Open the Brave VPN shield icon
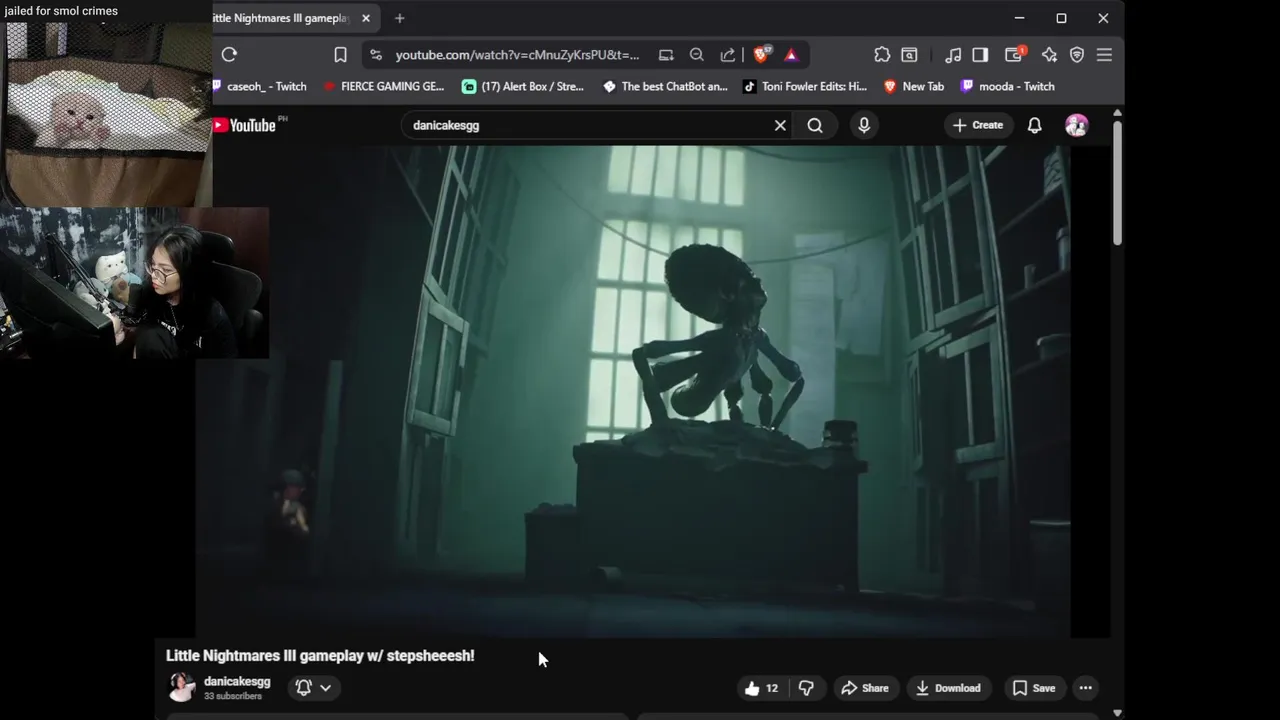Screen dimensions: 1280x720 tap(1077, 55)
